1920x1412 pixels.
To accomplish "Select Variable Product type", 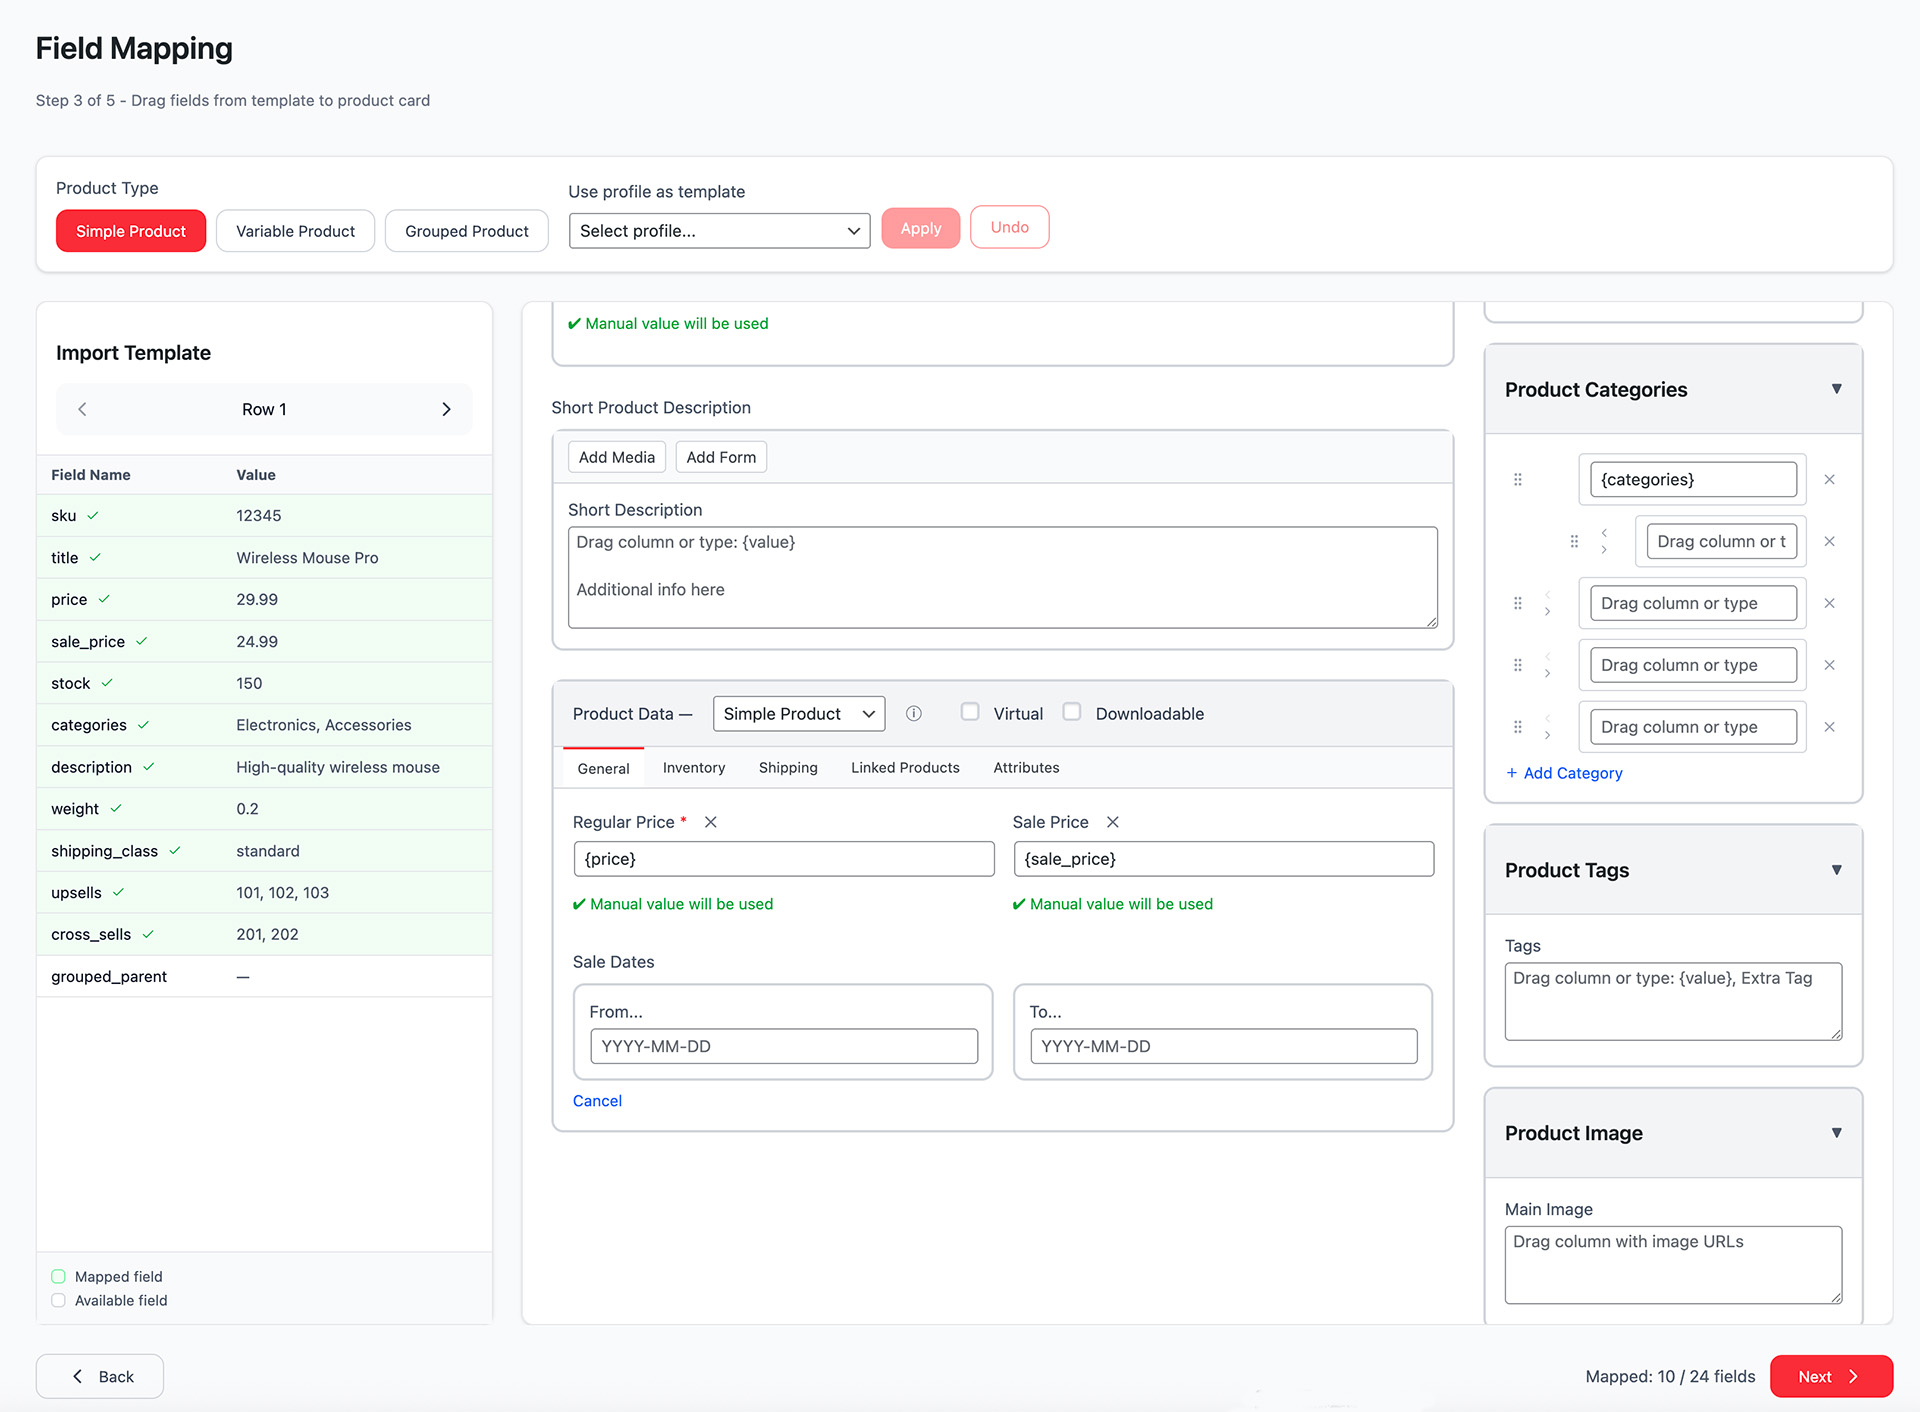I will [295, 231].
